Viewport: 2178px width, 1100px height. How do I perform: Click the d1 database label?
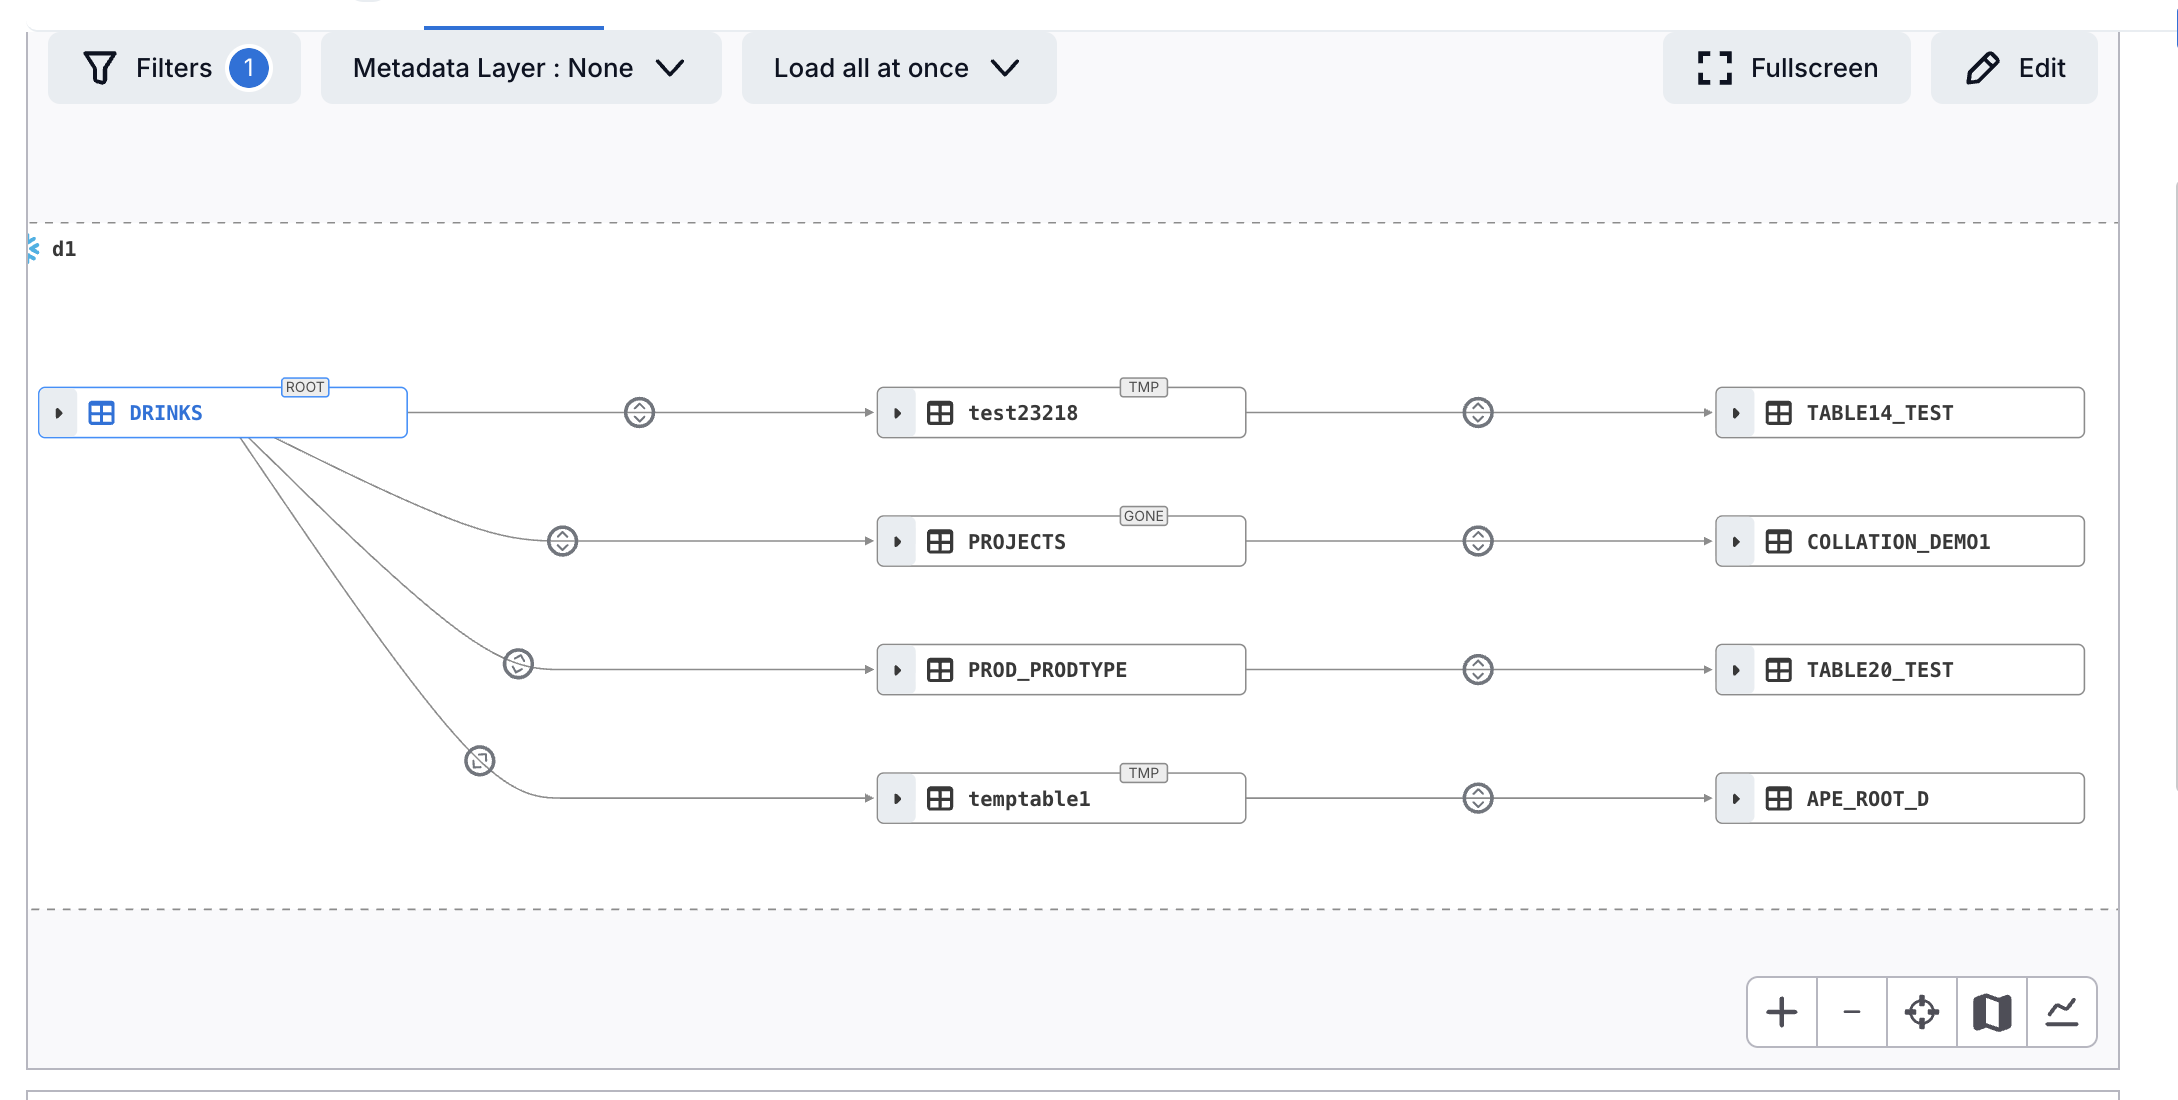pos(64,249)
